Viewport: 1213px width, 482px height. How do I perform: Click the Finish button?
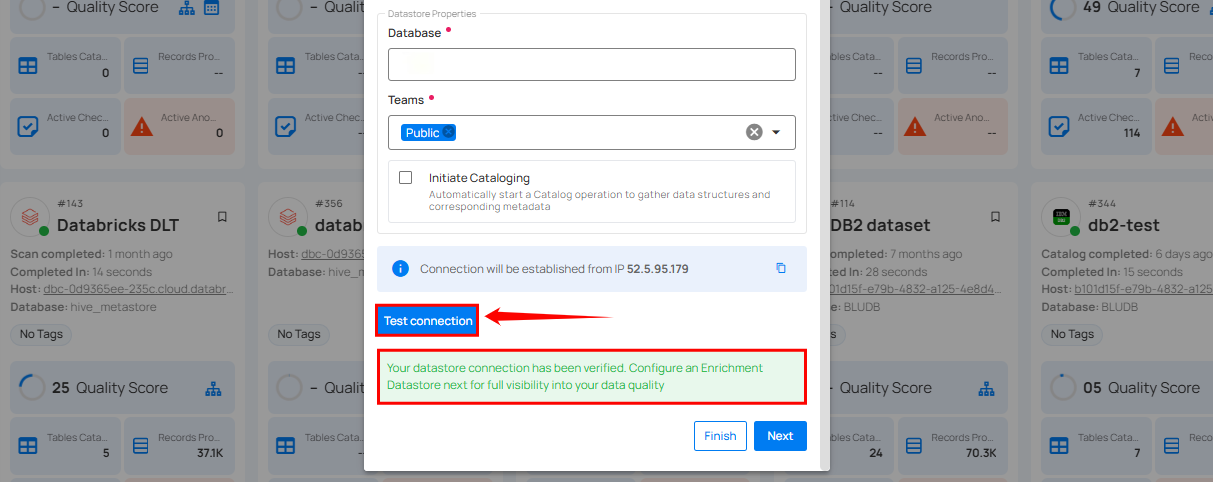720,436
